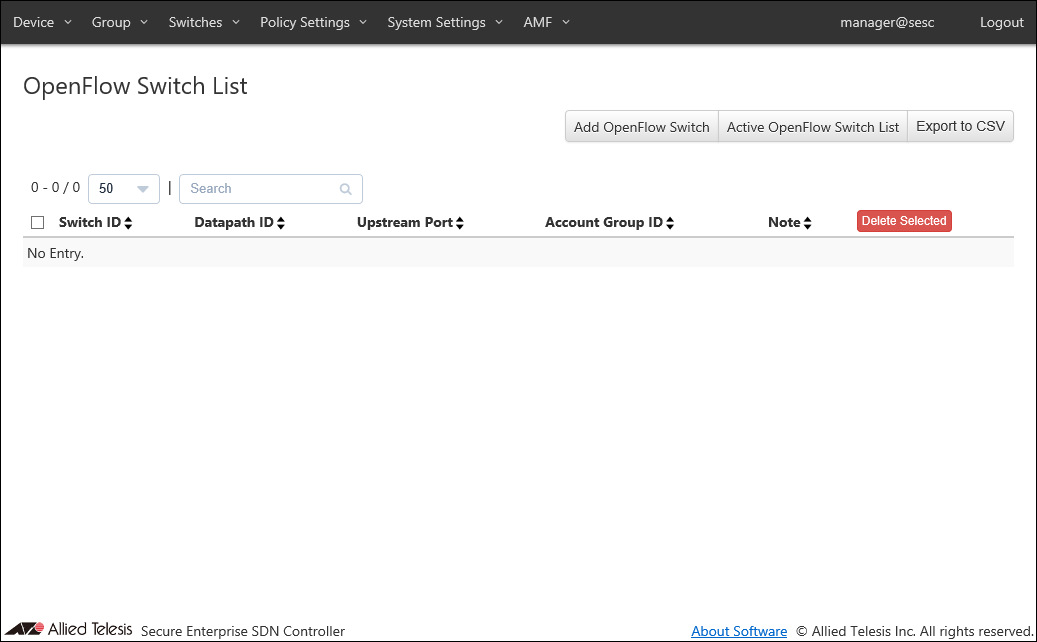Sort by Datapath ID using arrow icon
1037x642 pixels.
(x=281, y=223)
